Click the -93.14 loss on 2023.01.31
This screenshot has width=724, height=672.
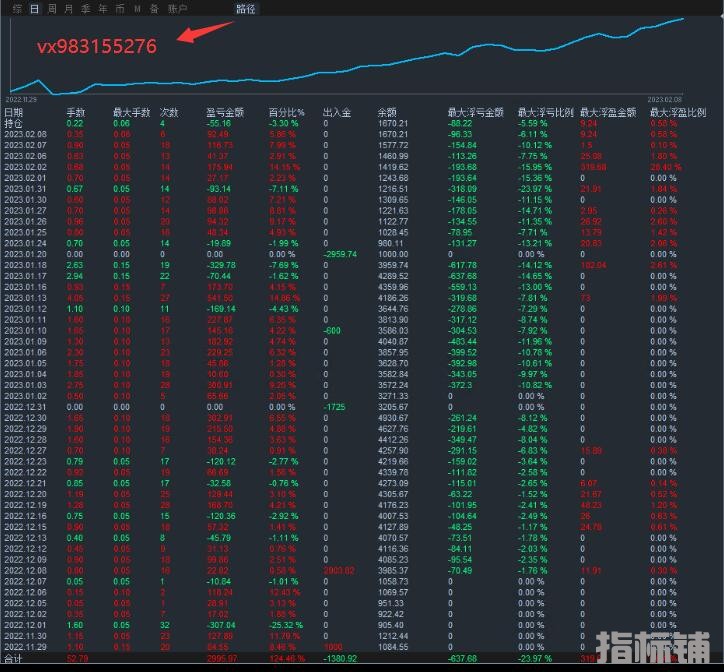219,189
